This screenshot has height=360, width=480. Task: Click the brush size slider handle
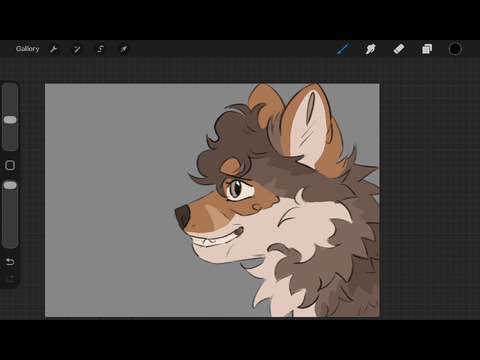10,120
